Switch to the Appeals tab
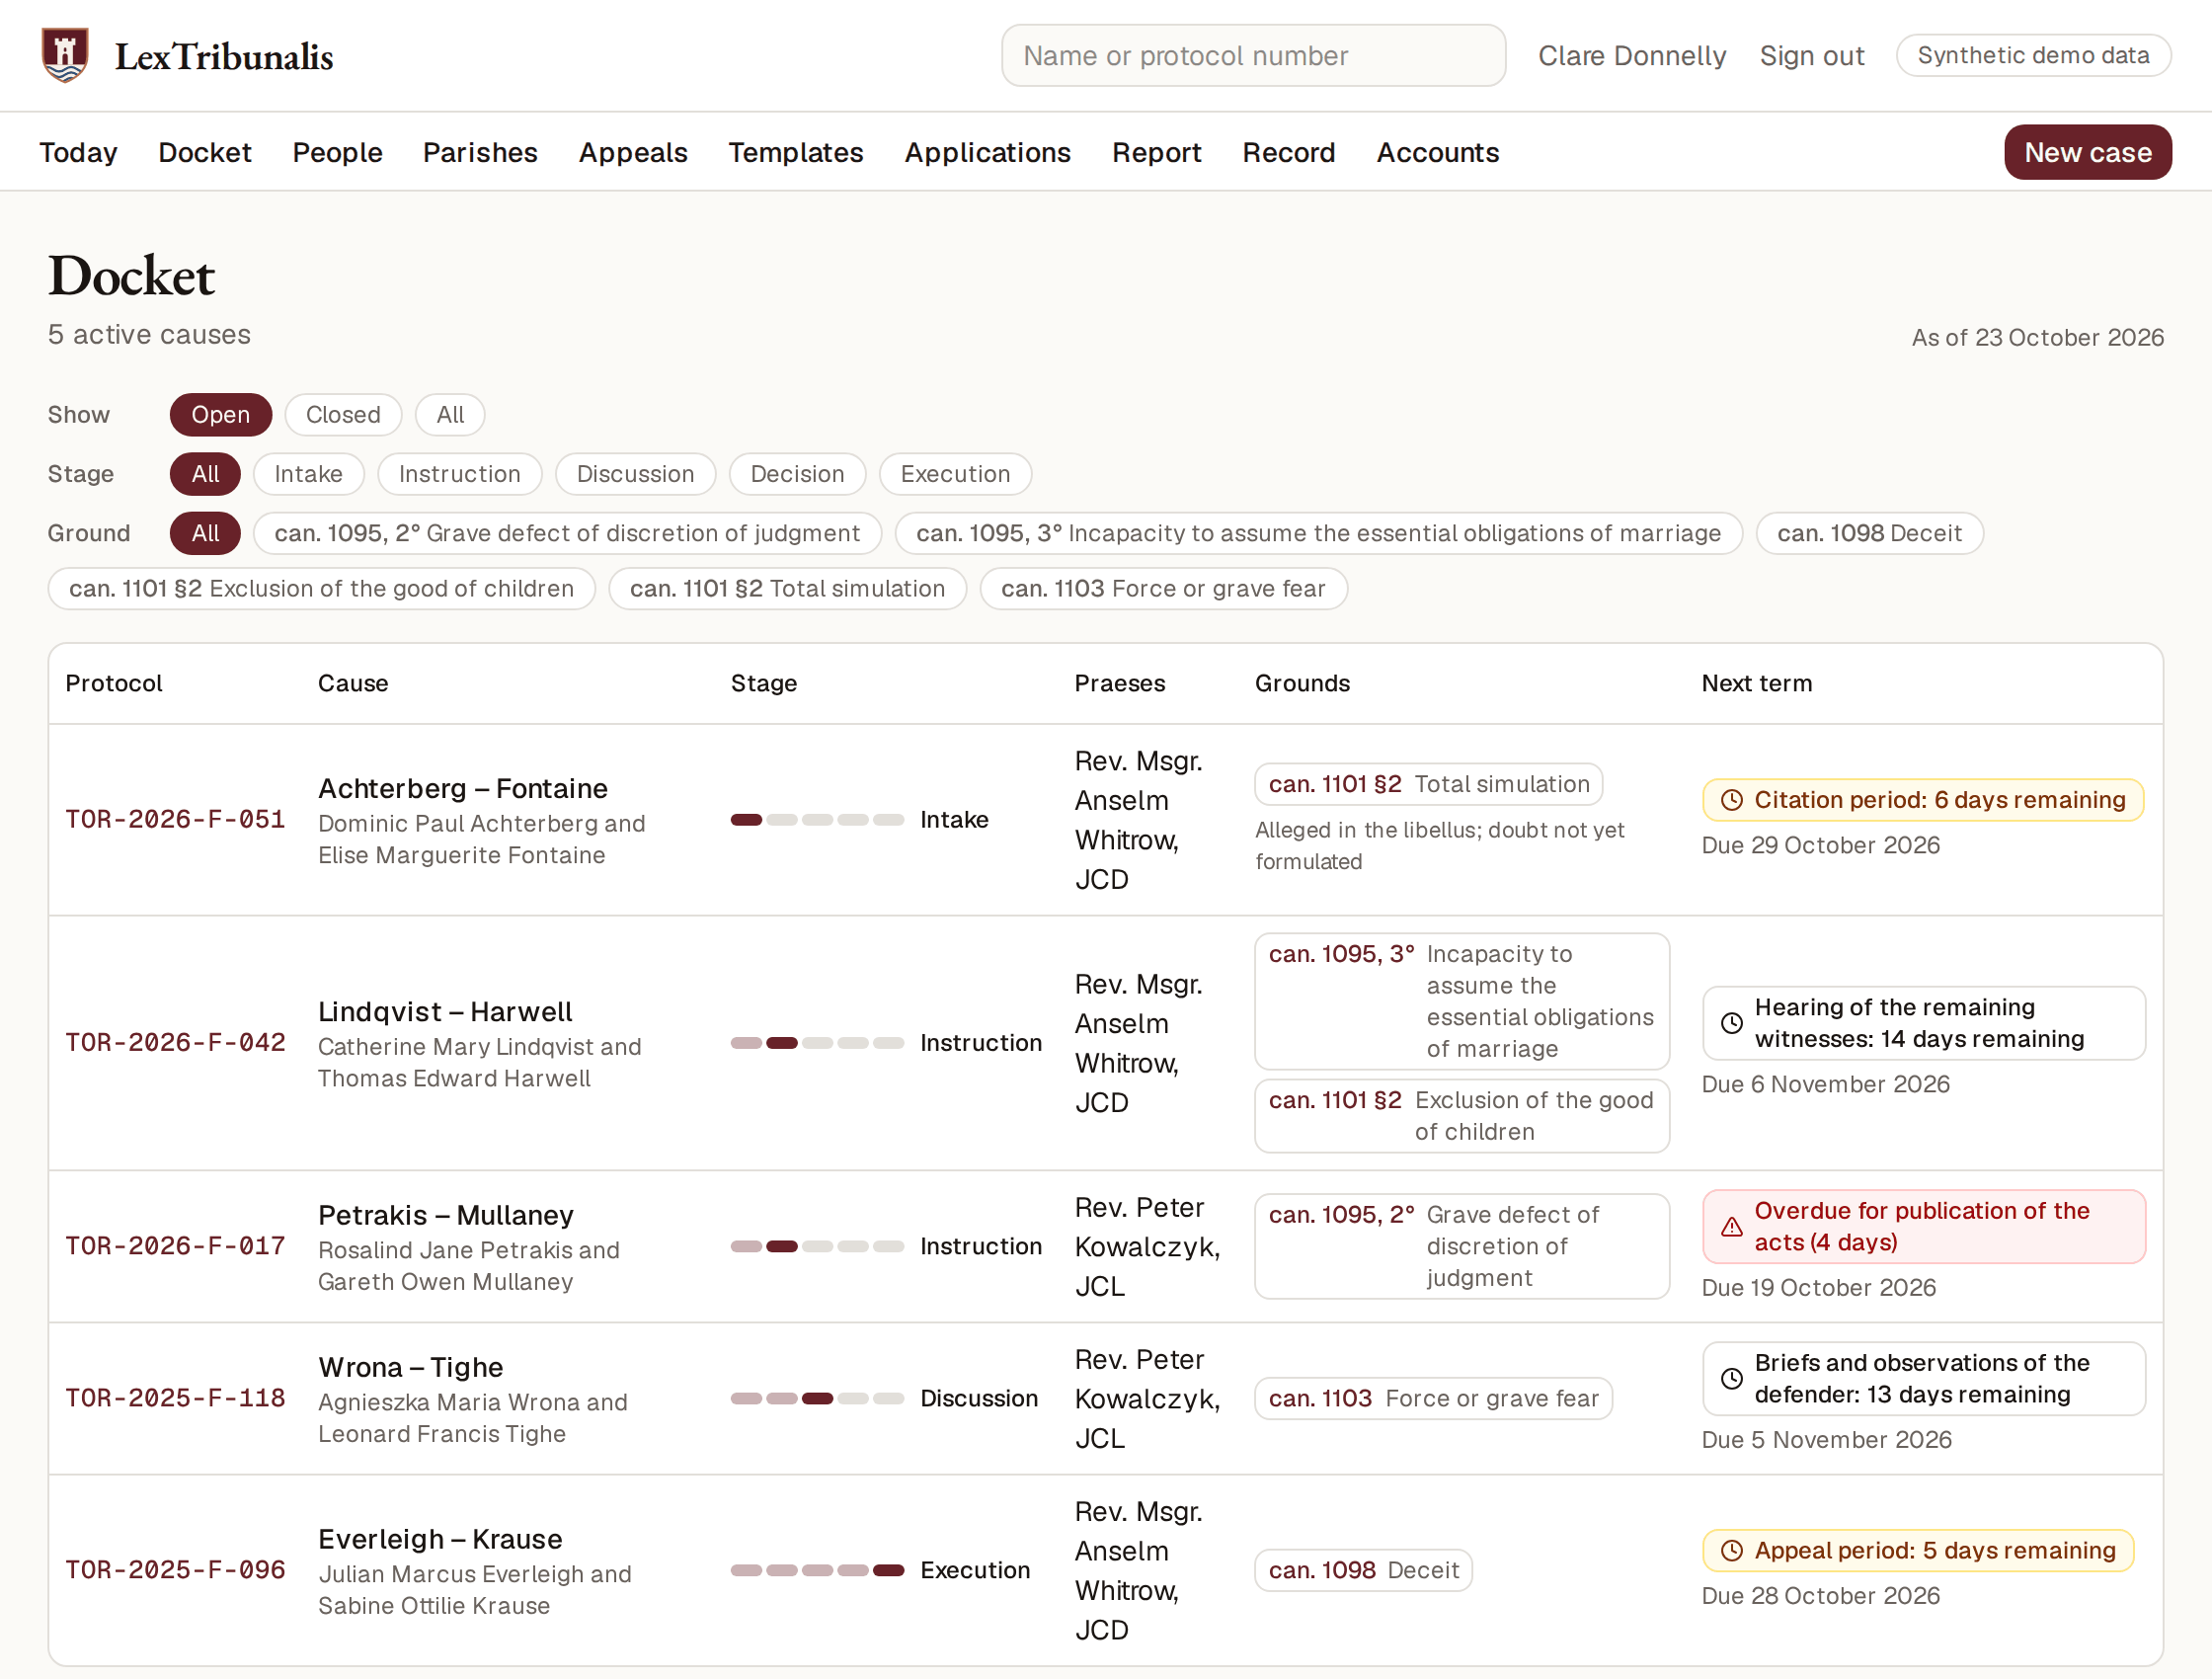Viewport: 2212px width, 1679px height. pyautogui.click(x=633, y=152)
